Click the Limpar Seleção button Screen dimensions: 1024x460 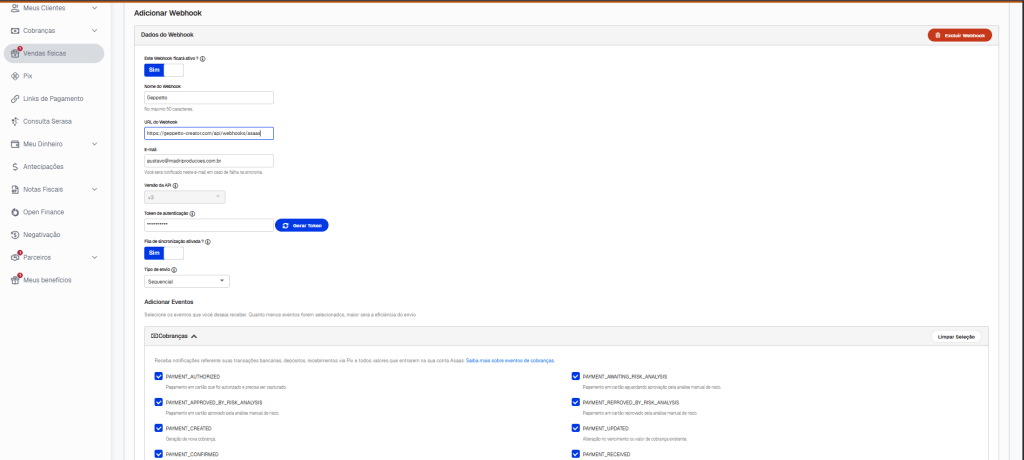point(956,337)
